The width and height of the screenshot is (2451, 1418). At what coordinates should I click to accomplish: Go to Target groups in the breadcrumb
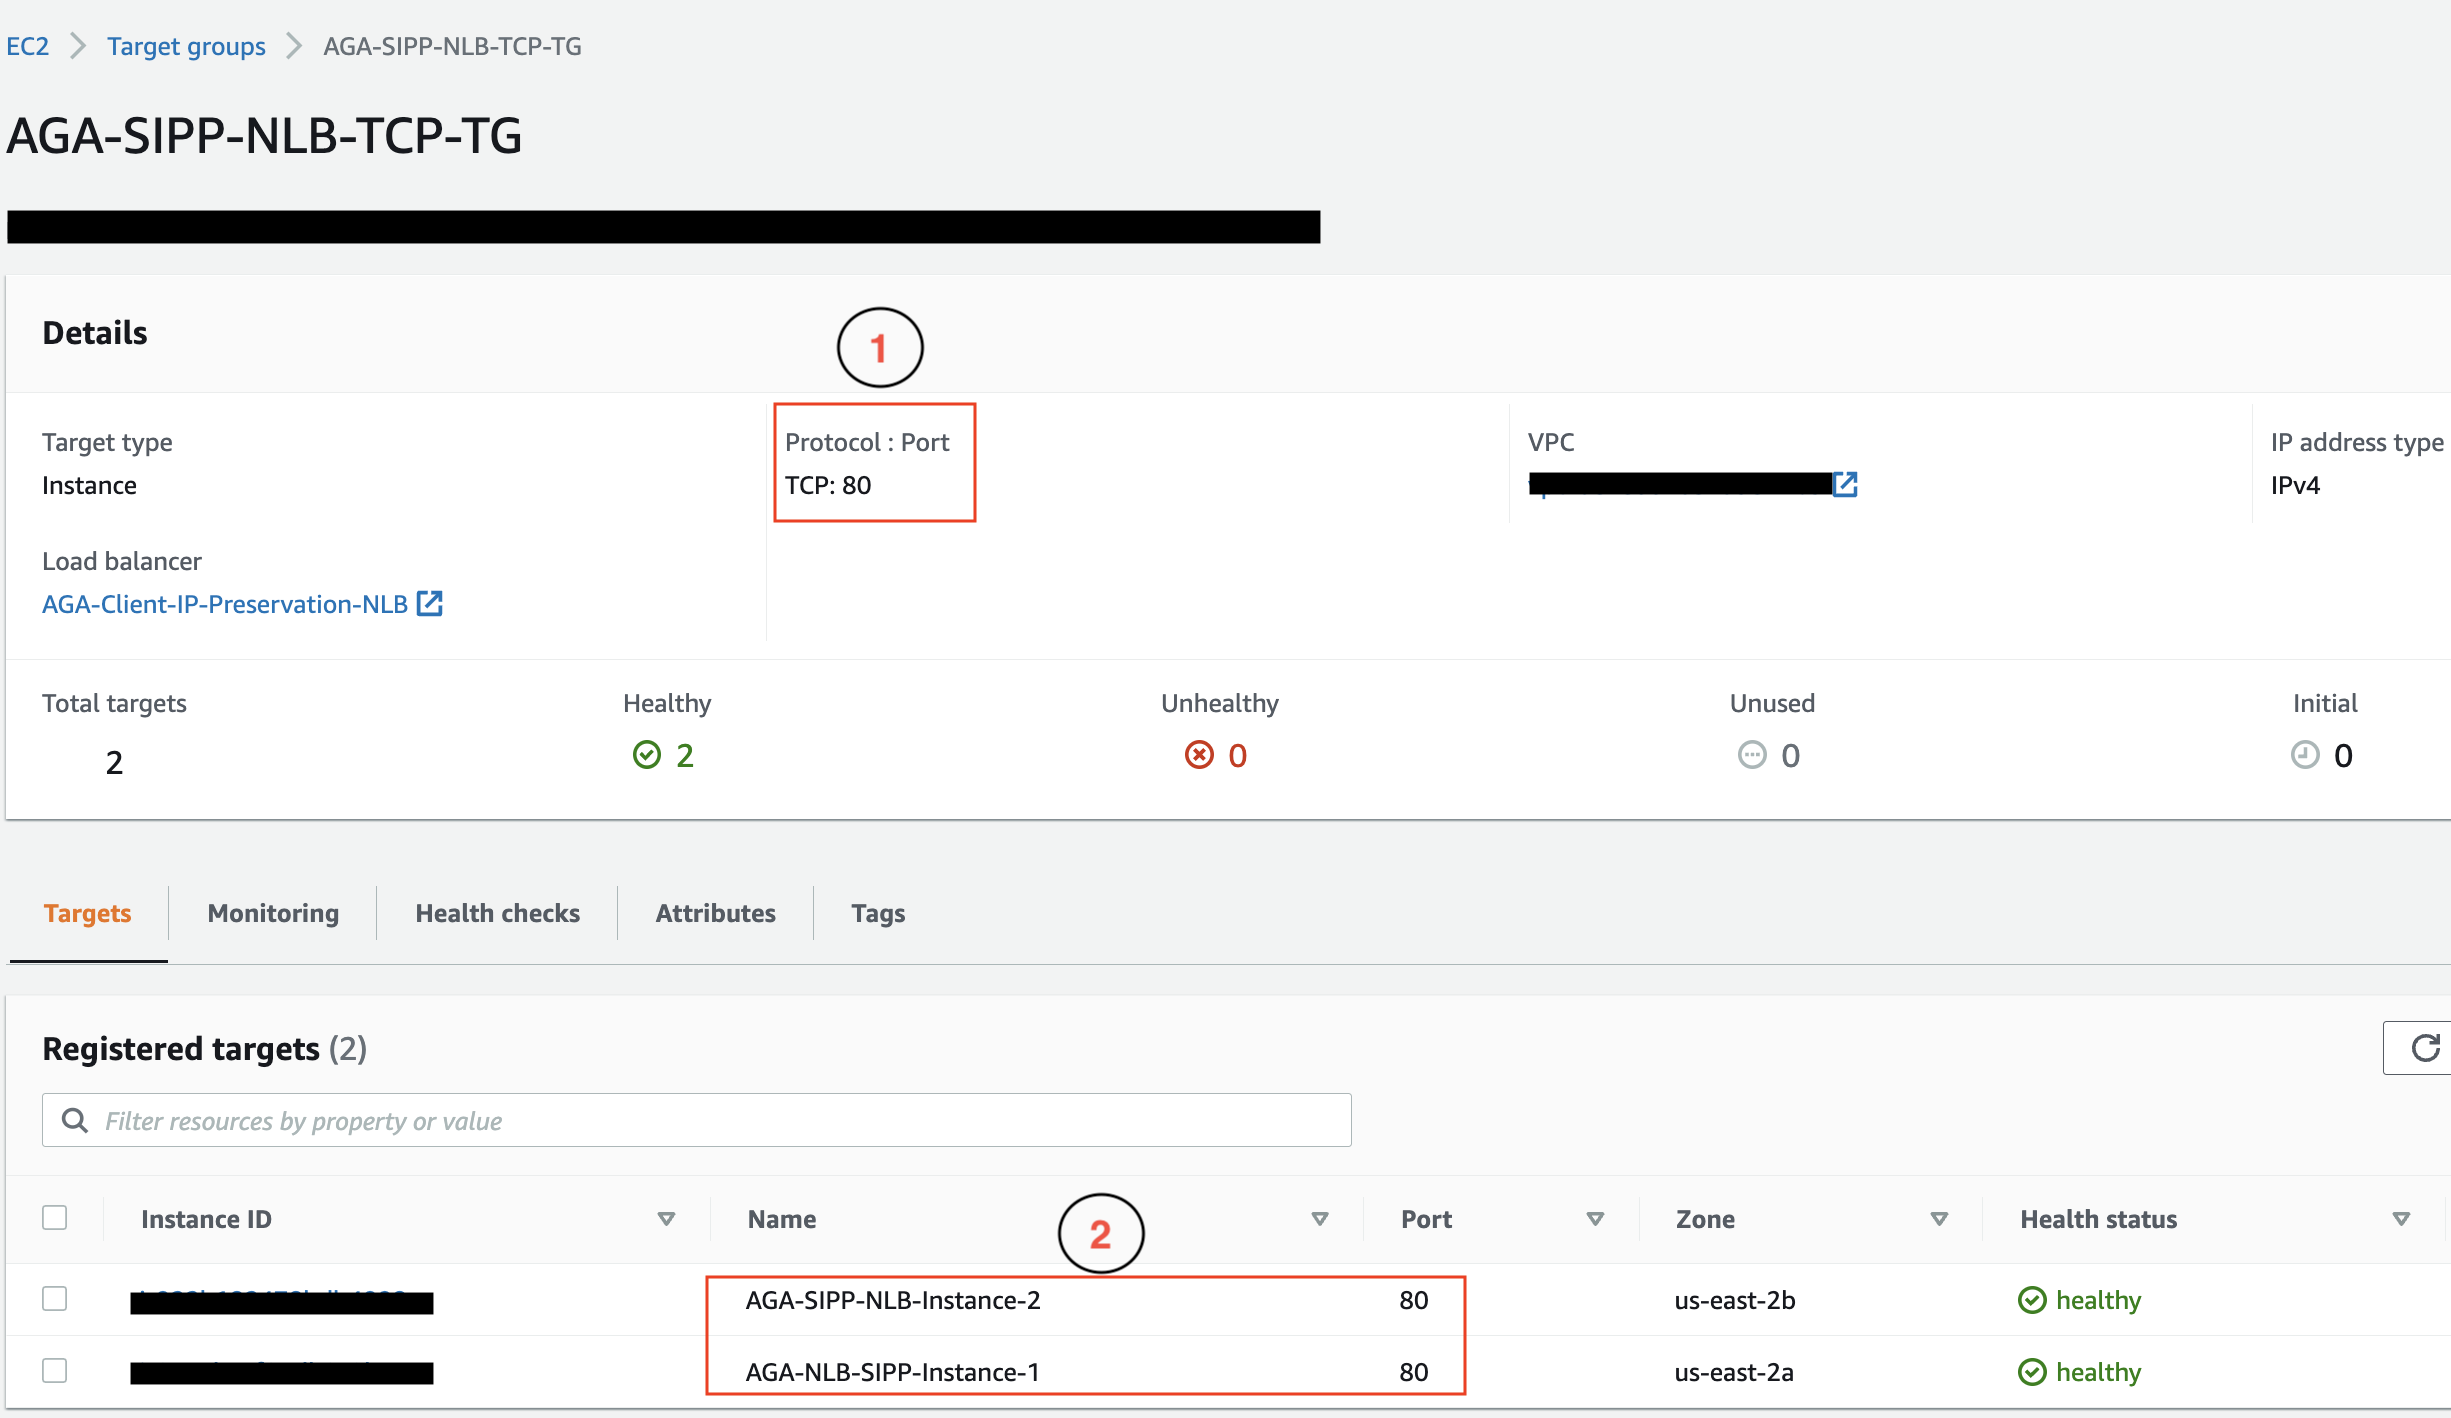click(x=186, y=46)
